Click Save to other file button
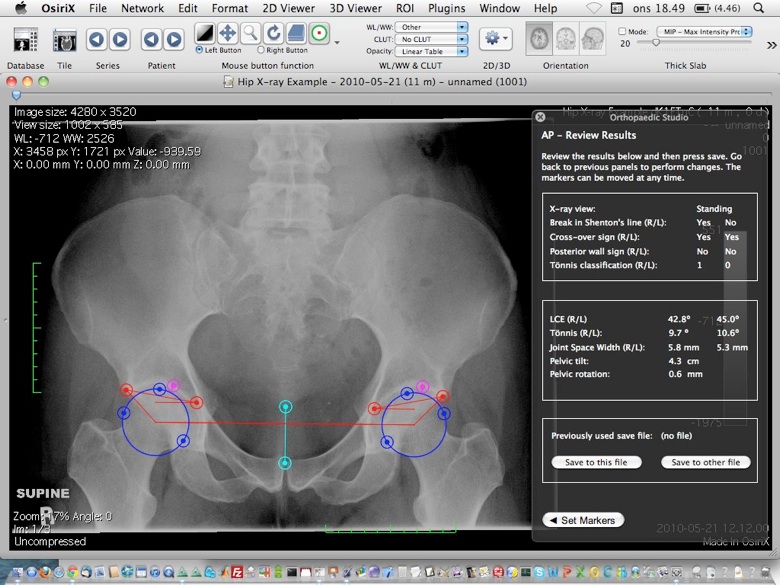 [x=705, y=462]
